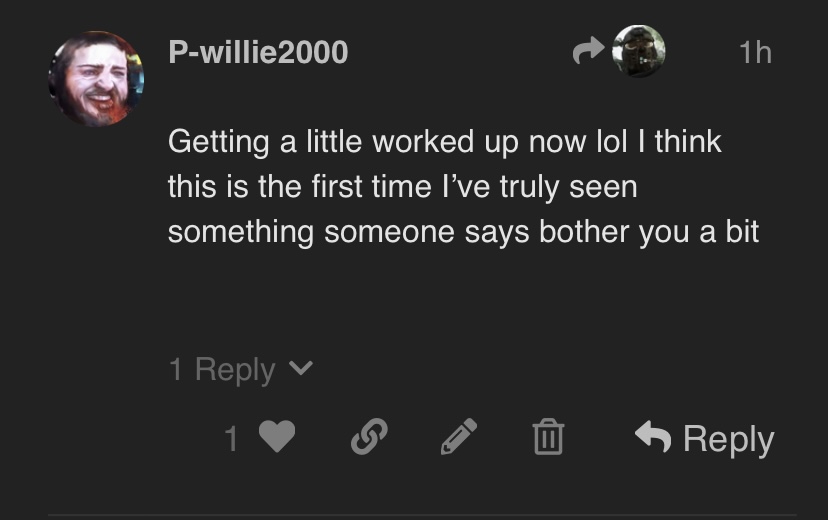This screenshot has width=828, height=520.
Task: Open the replied-to user's small avatar
Action: click(638, 51)
